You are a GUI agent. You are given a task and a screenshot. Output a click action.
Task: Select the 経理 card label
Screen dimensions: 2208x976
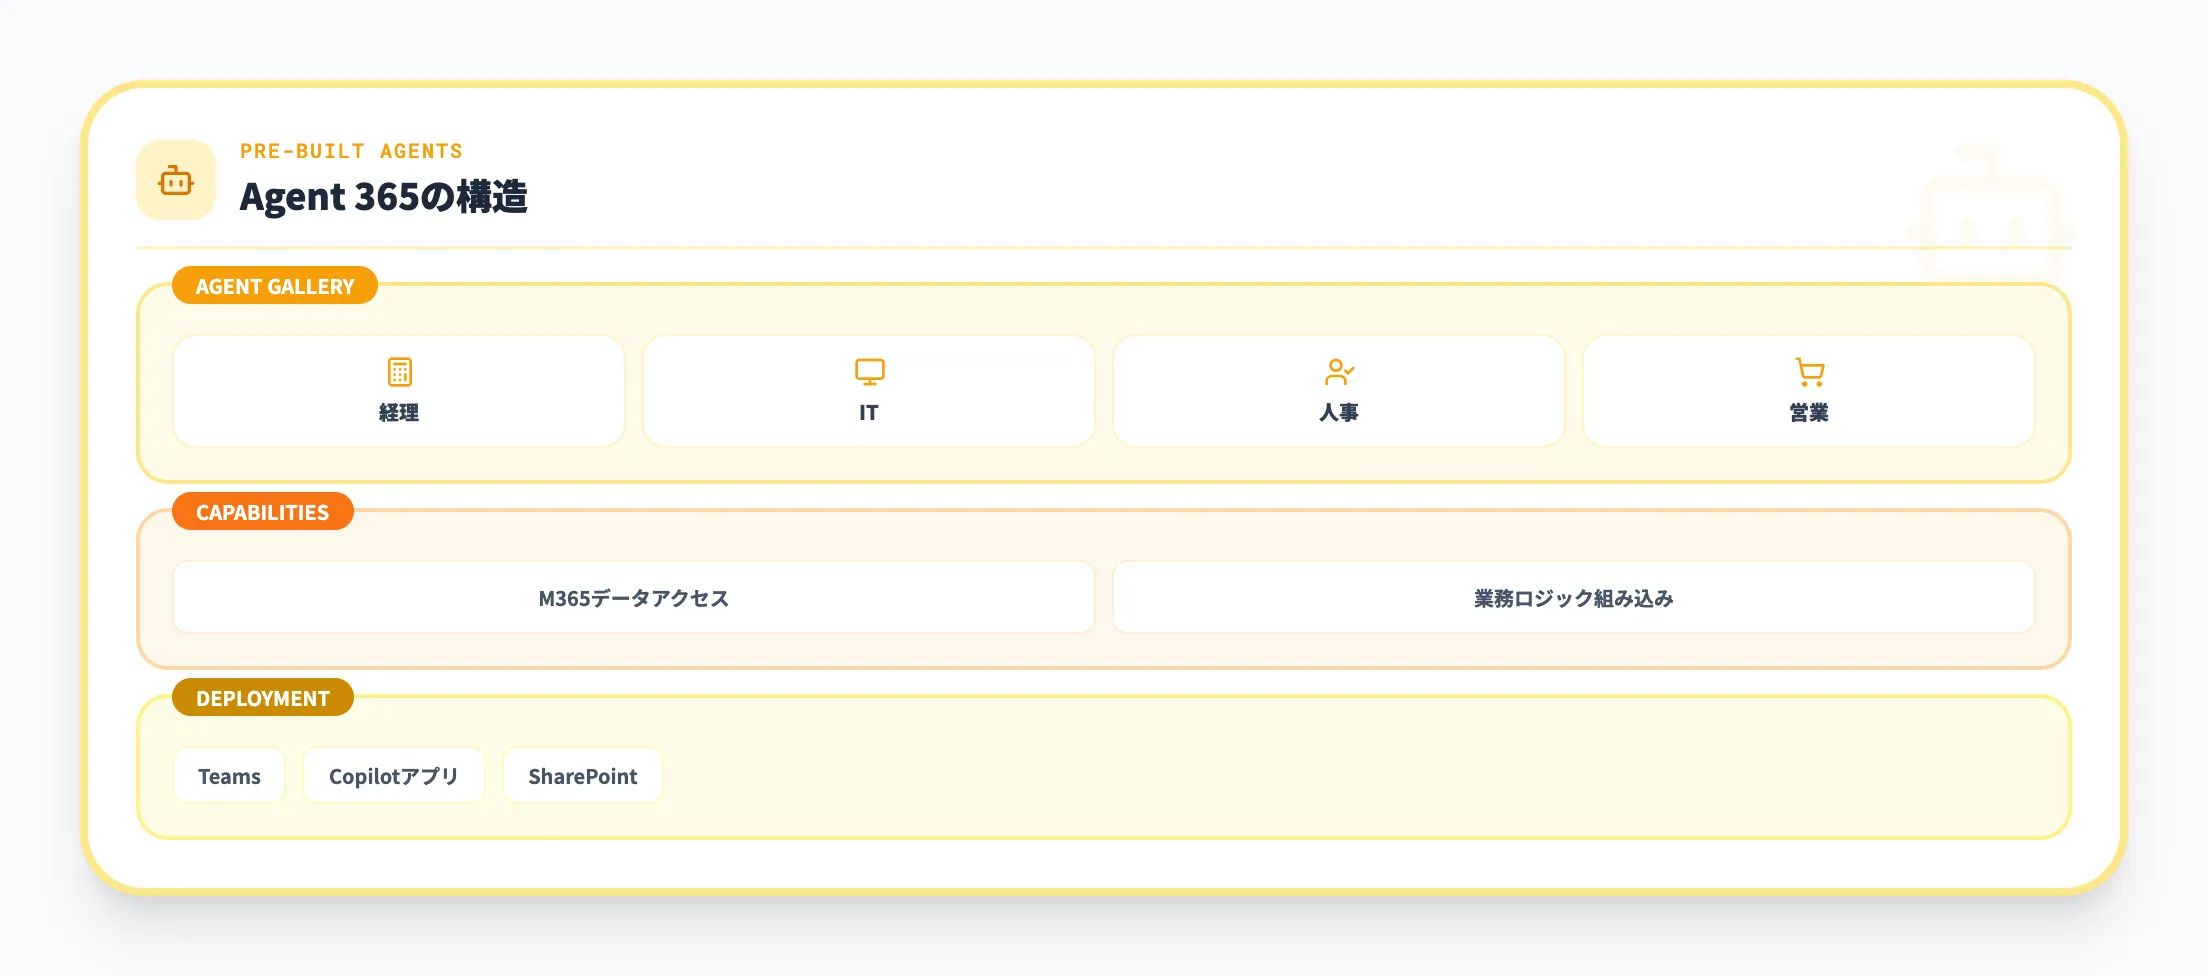click(399, 413)
